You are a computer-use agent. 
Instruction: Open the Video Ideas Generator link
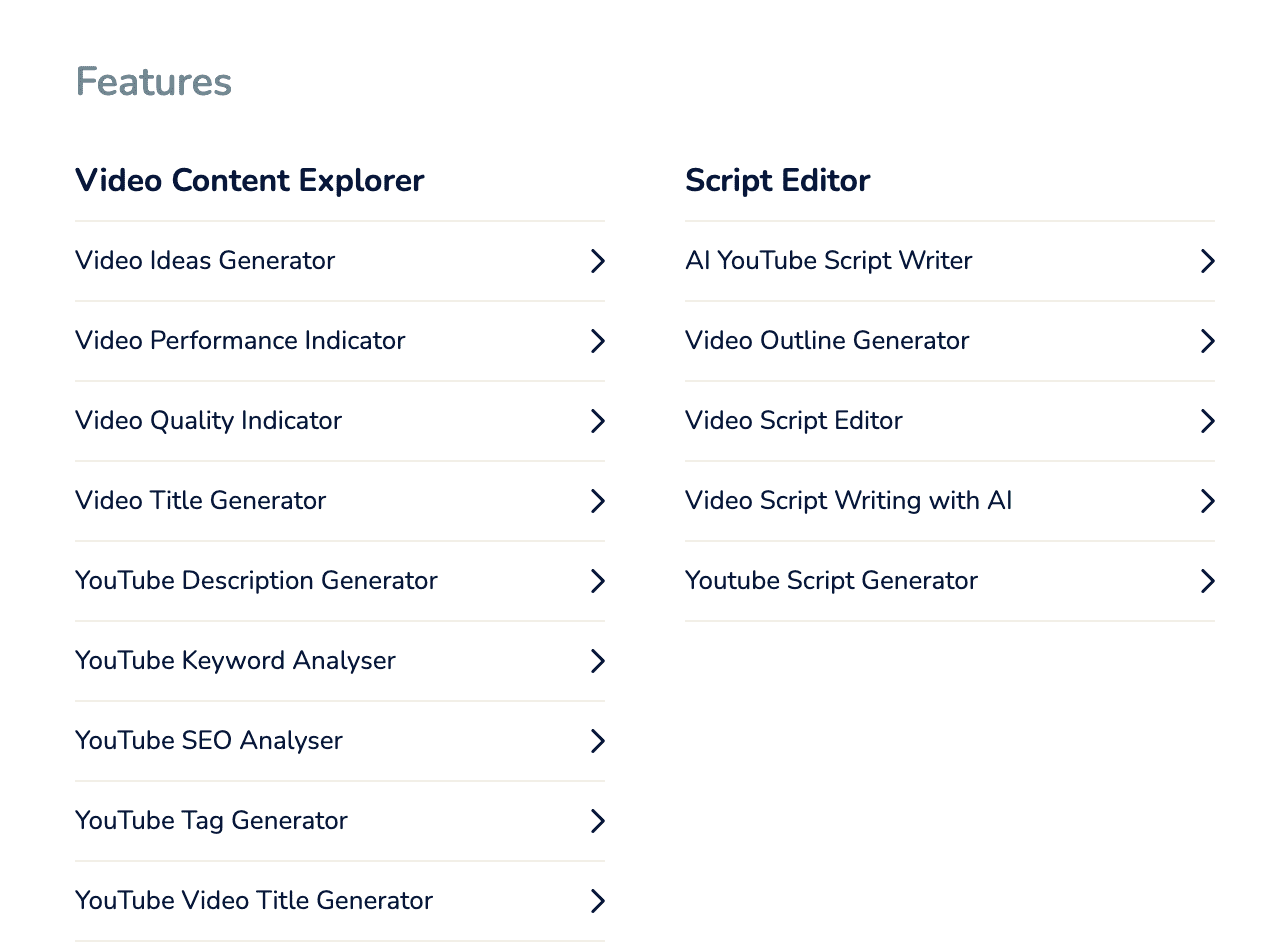tap(205, 261)
